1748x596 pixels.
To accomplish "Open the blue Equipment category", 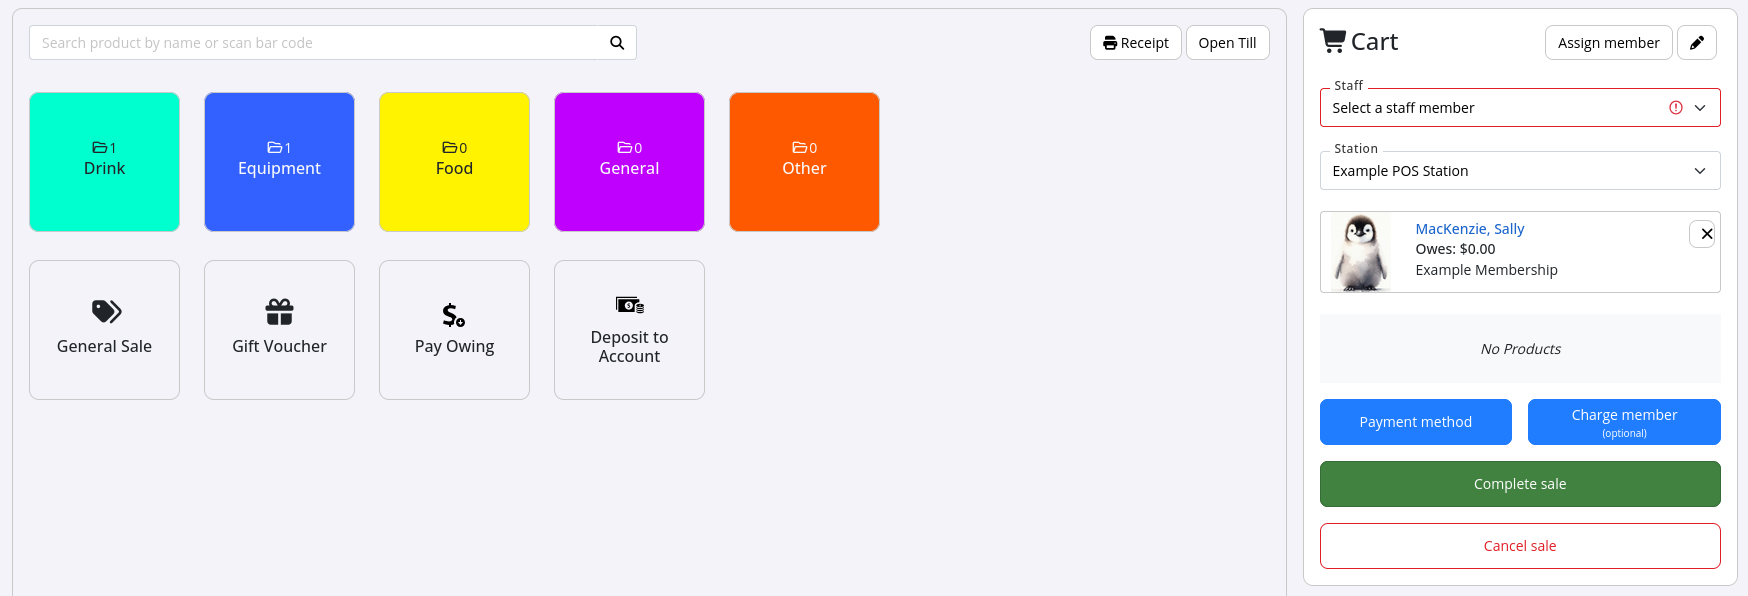I will click(279, 162).
